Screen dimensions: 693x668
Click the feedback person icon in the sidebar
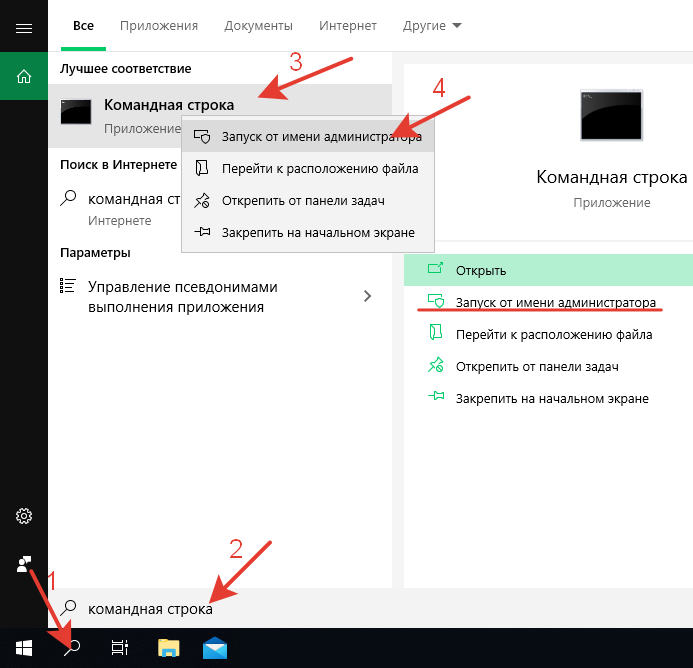[24, 564]
